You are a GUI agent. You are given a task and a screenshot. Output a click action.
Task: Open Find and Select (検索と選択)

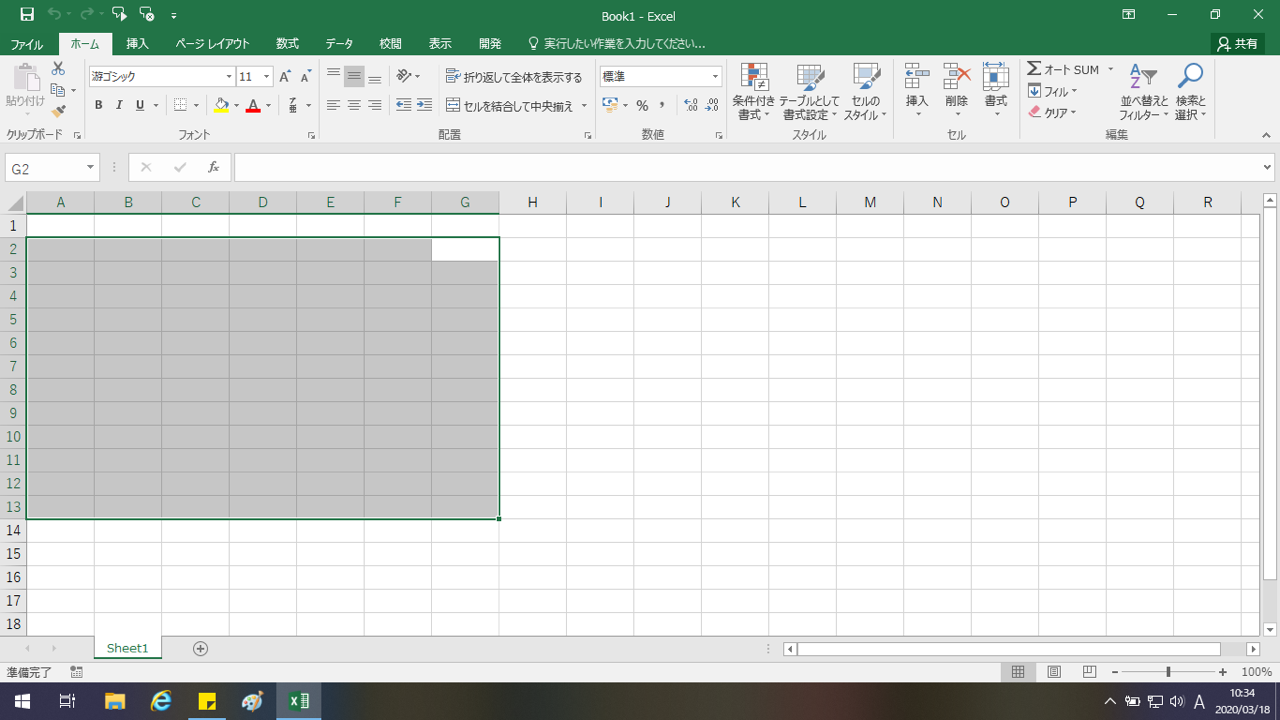click(1190, 92)
